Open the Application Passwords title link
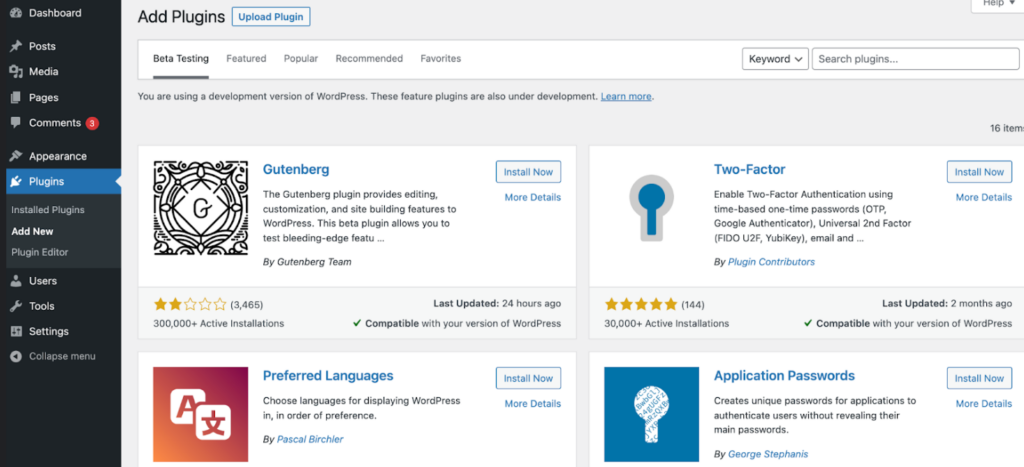 click(x=784, y=376)
